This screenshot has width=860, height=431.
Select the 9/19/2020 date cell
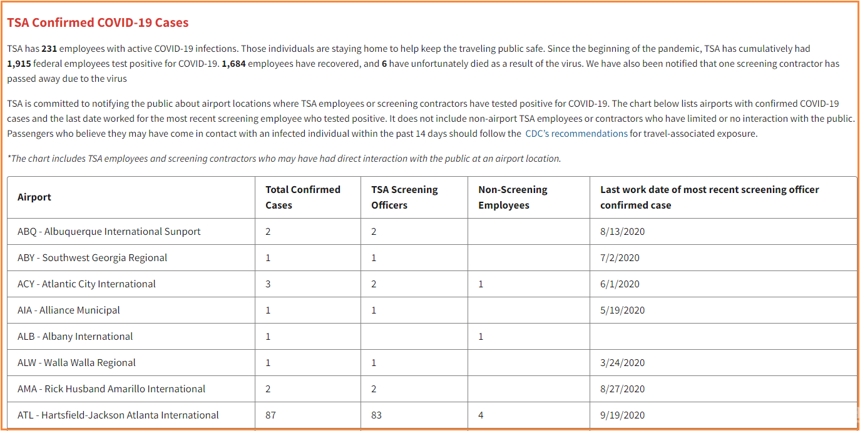point(723,415)
